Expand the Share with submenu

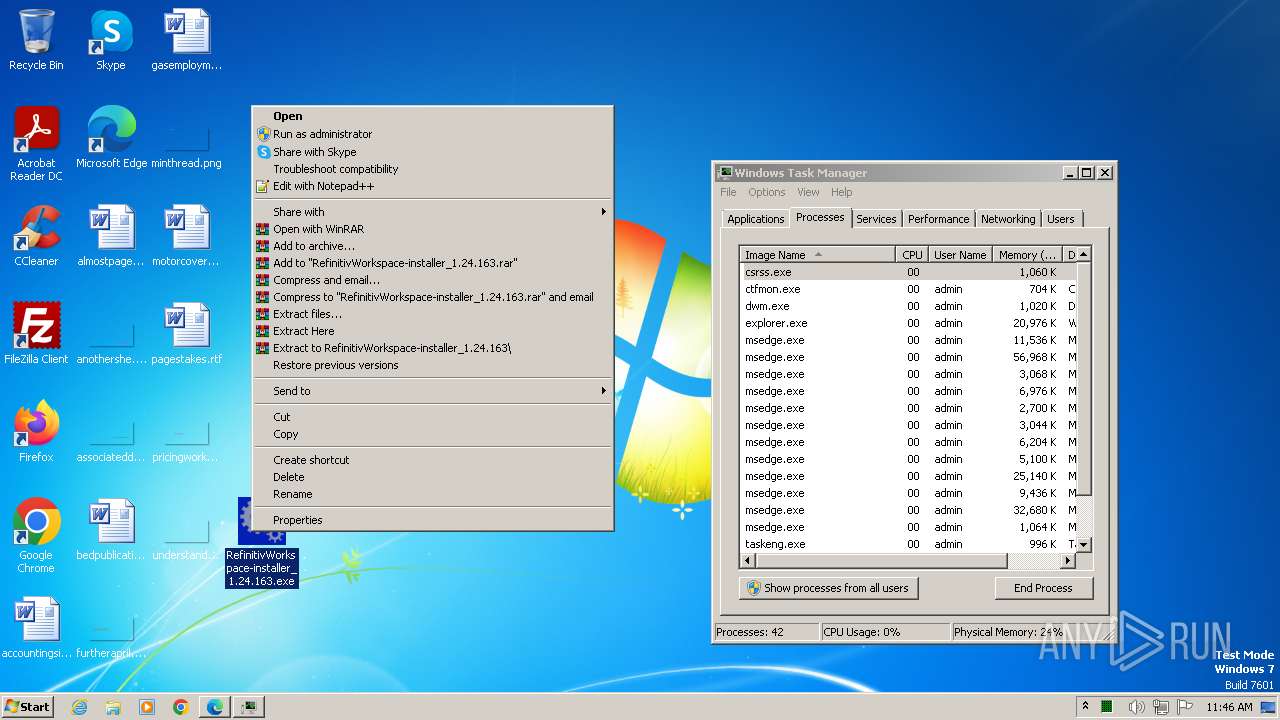coord(432,212)
